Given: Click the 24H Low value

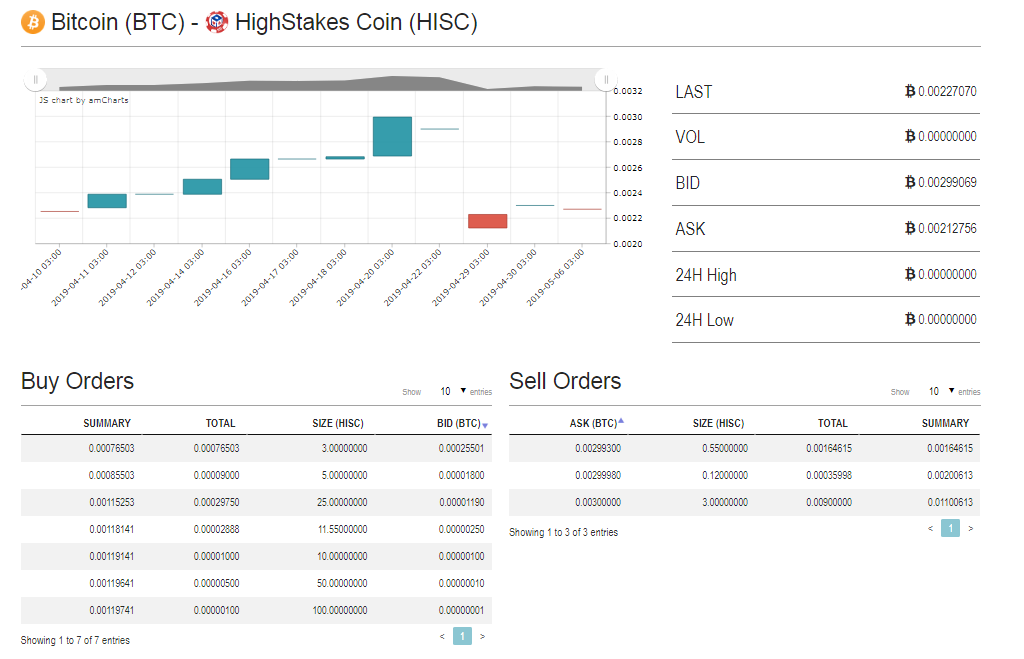Looking at the screenshot, I should (x=947, y=319).
